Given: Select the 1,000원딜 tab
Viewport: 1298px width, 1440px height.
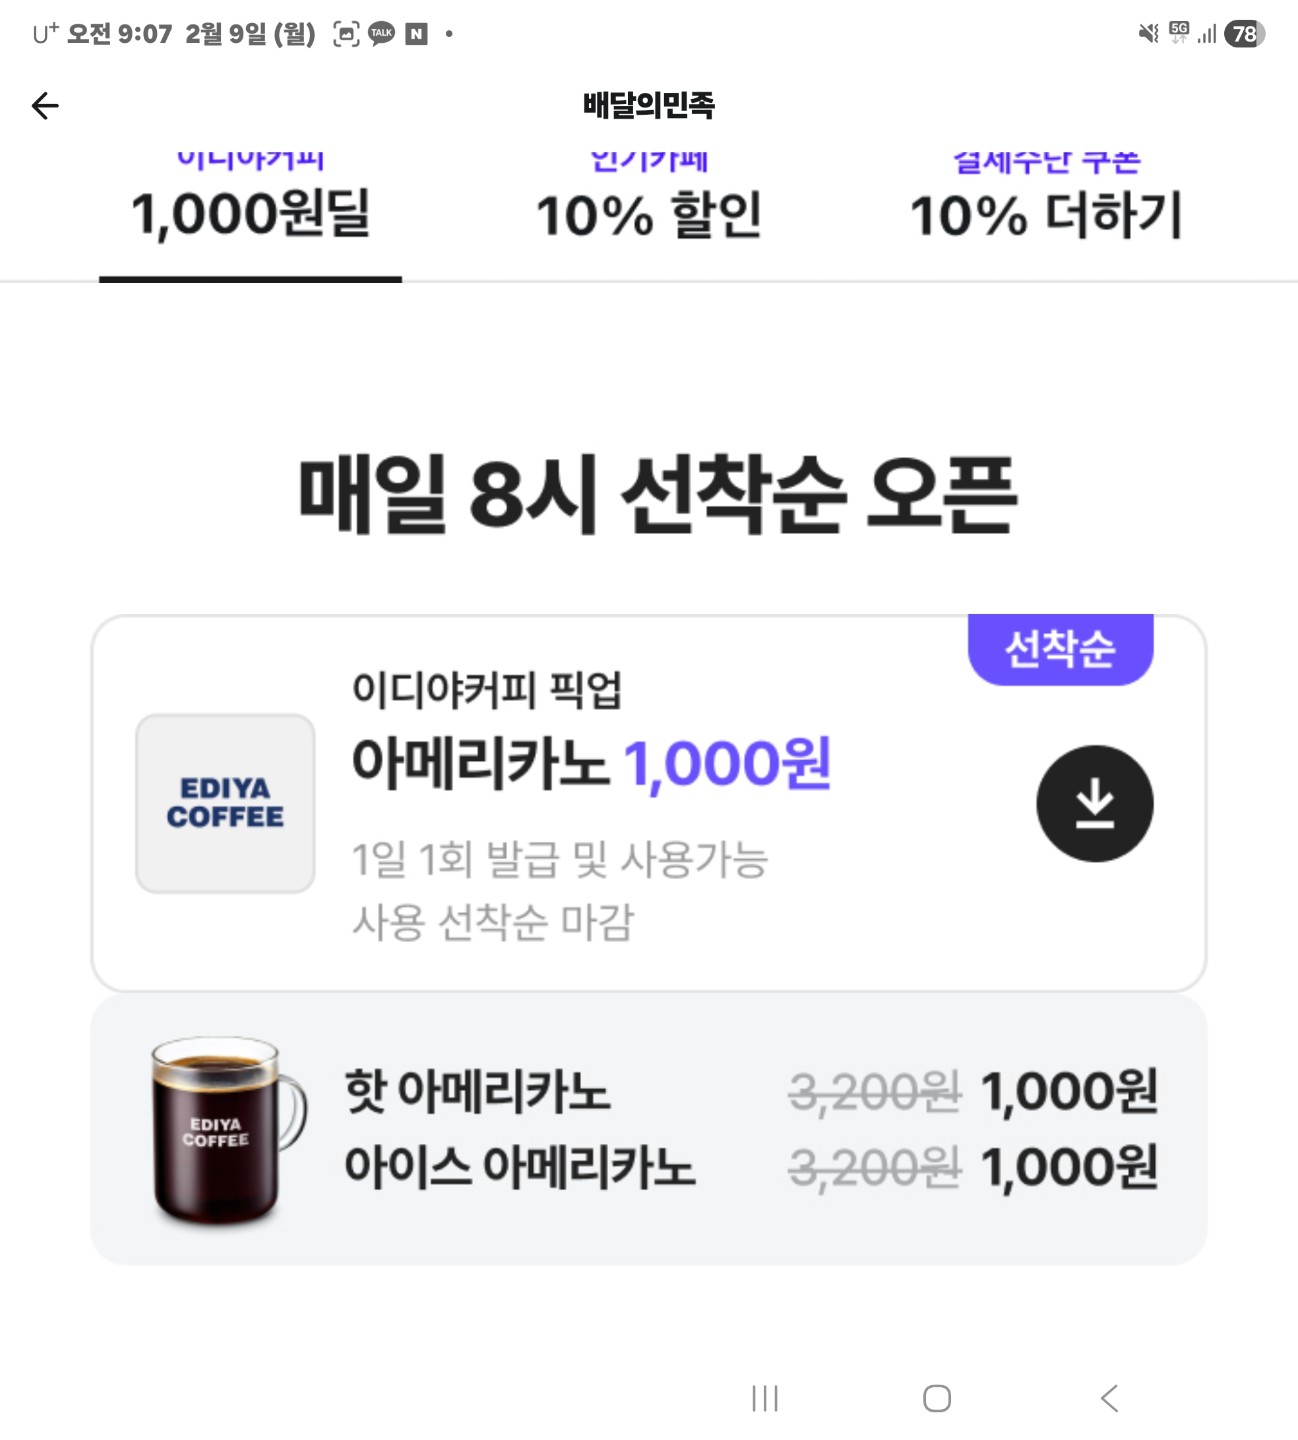Looking at the screenshot, I should pyautogui.click(x=250, y=214).
